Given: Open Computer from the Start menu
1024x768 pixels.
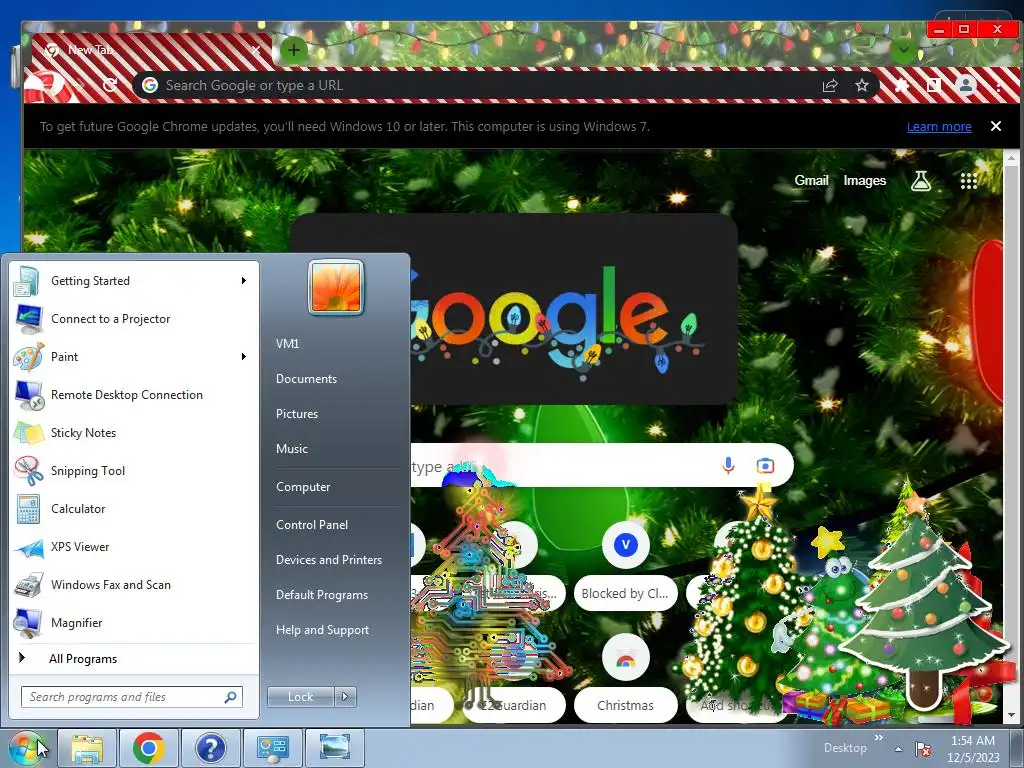Looking at the screenshot, I should pyautogui.click(x=303, y=487).
